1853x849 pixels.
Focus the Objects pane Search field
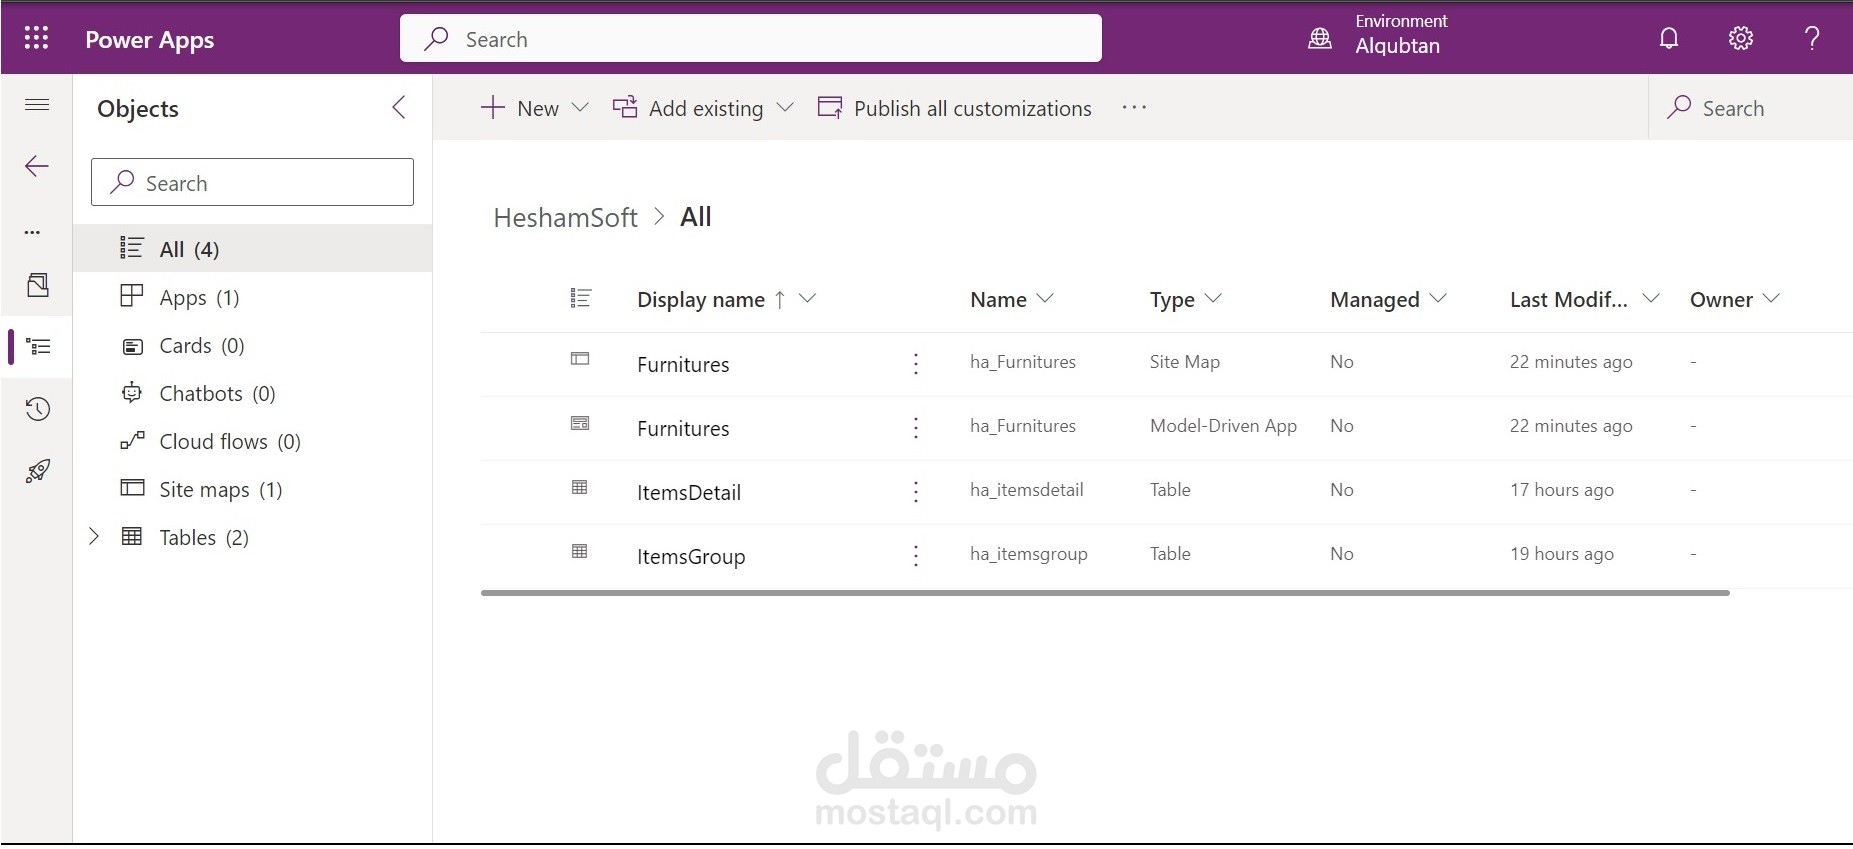[252, 182]
